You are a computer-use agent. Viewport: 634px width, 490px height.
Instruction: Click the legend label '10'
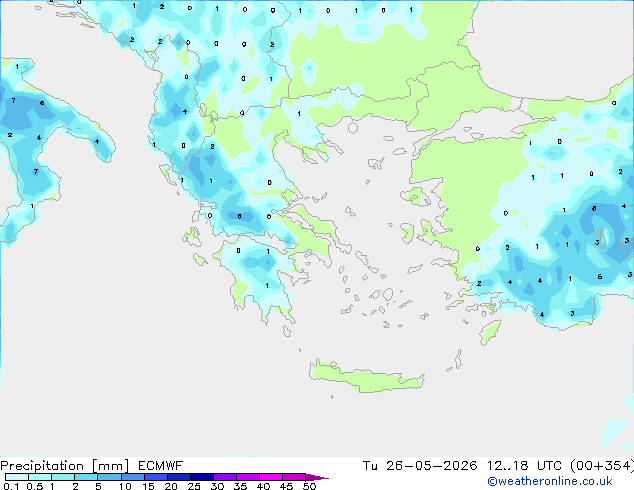(125, 486)
